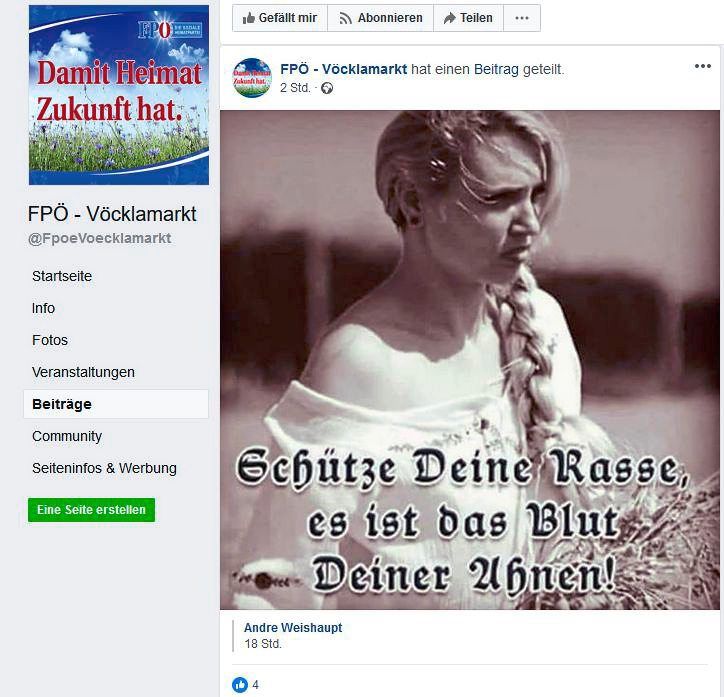Select the Beiträge sidebar item
The width and height of the screenshot is (724, 697).
pyautogui.click(x=116, y=404)
